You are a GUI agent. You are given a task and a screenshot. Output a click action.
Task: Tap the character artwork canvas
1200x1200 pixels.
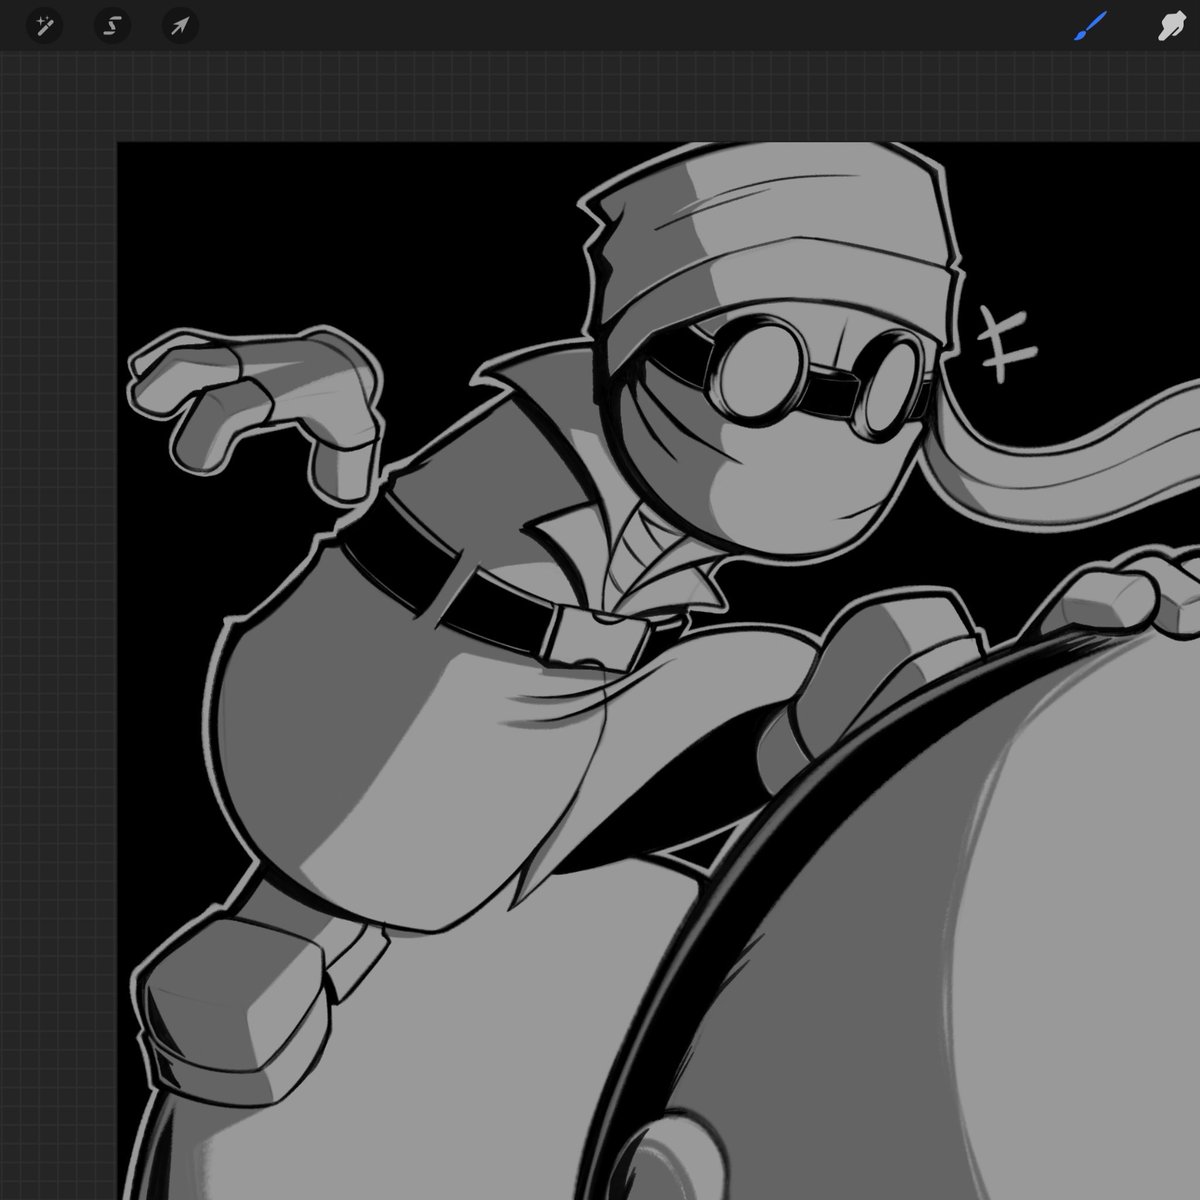click(659, 671)
